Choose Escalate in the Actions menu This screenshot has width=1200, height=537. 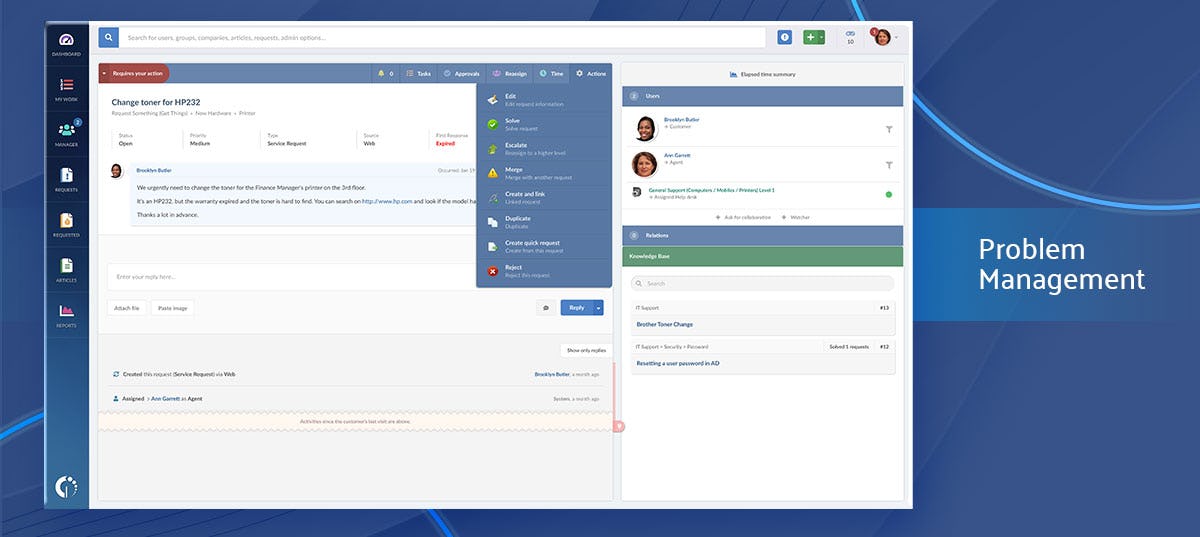click(x=544, y=148)
